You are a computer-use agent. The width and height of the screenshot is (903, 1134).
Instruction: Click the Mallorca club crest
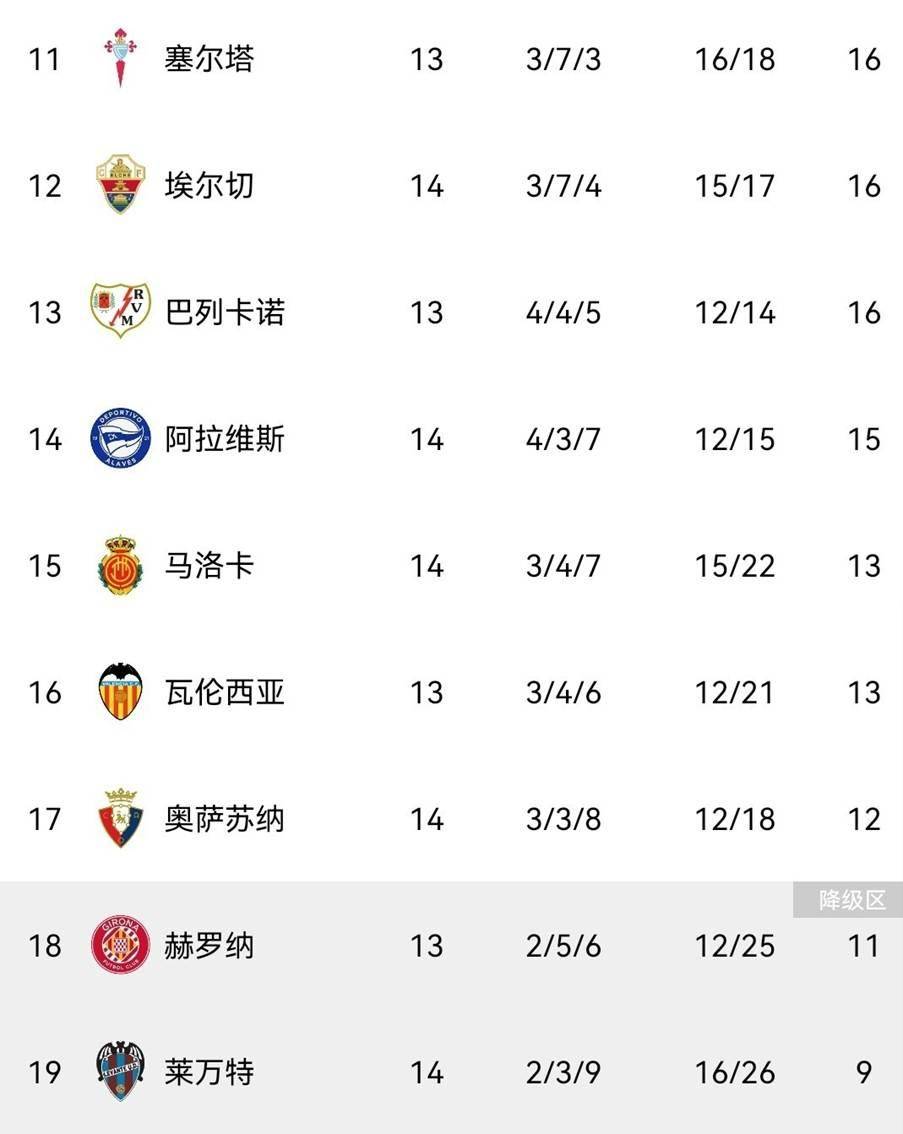(x=120, y=566)
